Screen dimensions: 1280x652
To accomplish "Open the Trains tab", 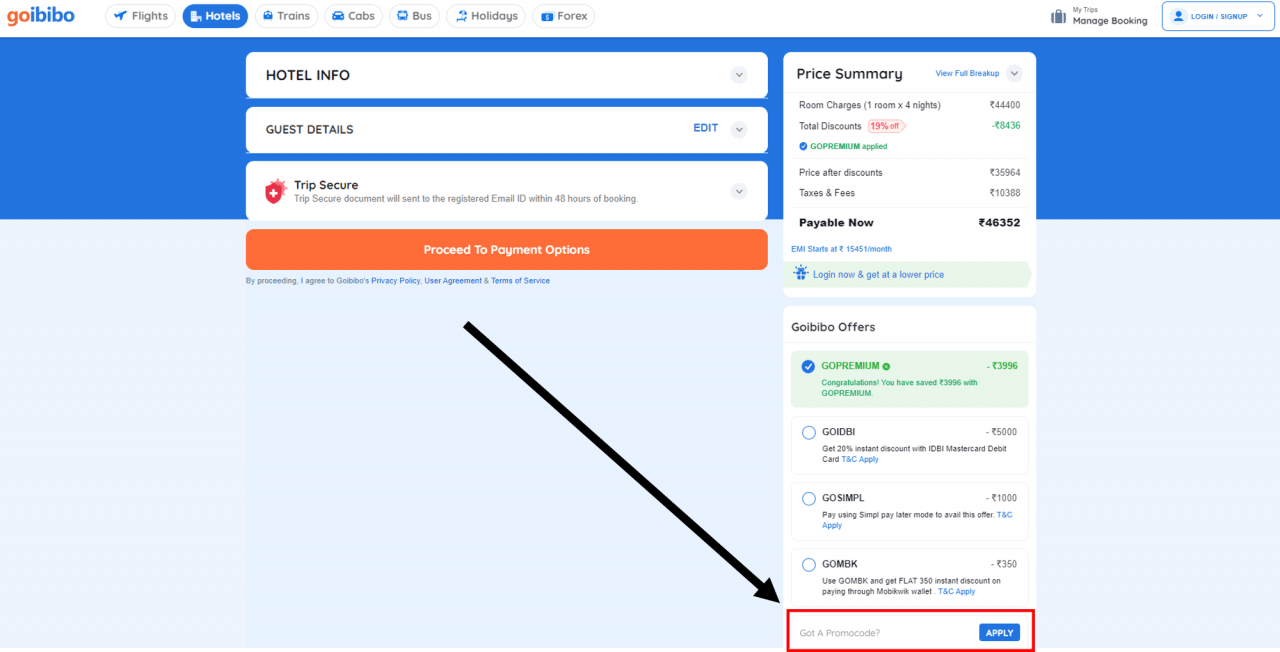I will (x=286, y=16).
